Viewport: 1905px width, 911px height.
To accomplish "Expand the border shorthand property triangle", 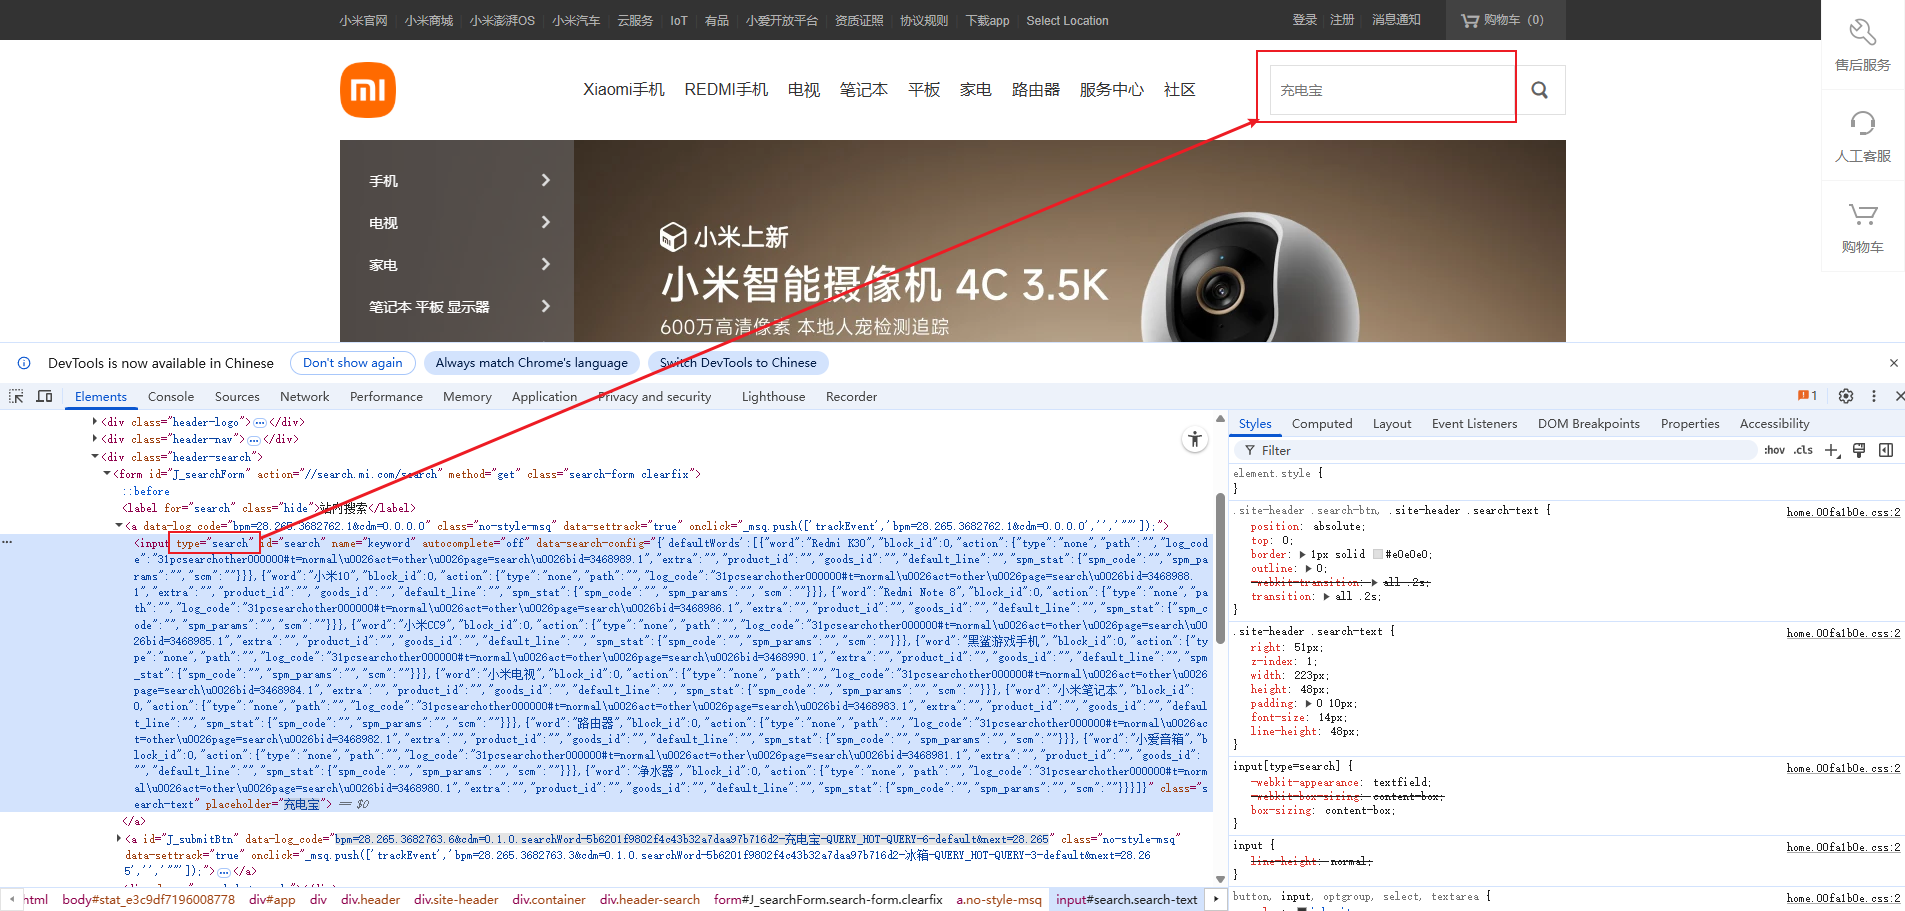I will [x=1302, y=554].
